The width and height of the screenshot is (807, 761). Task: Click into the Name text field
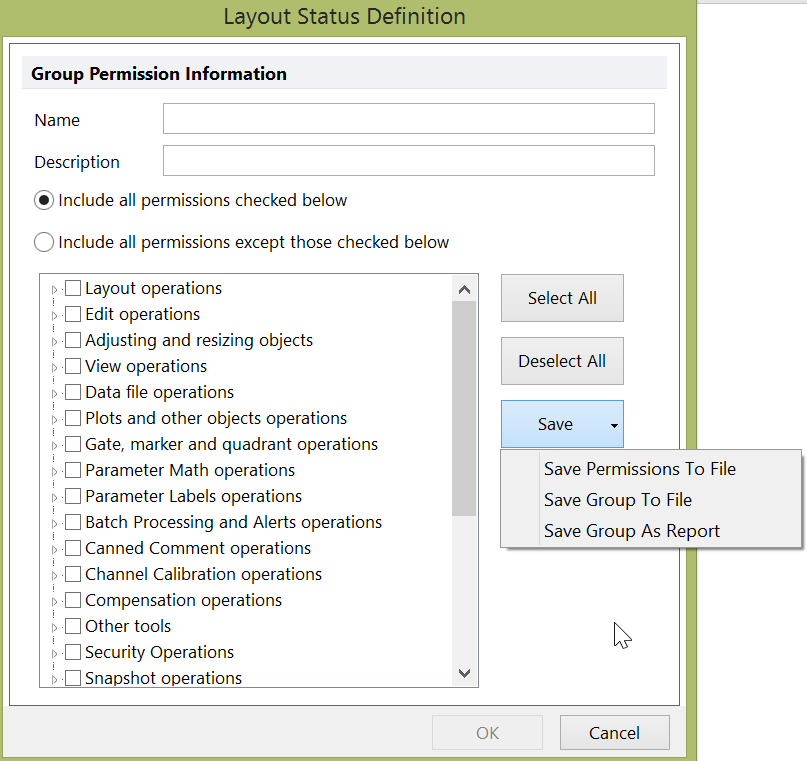click(408, 119)
